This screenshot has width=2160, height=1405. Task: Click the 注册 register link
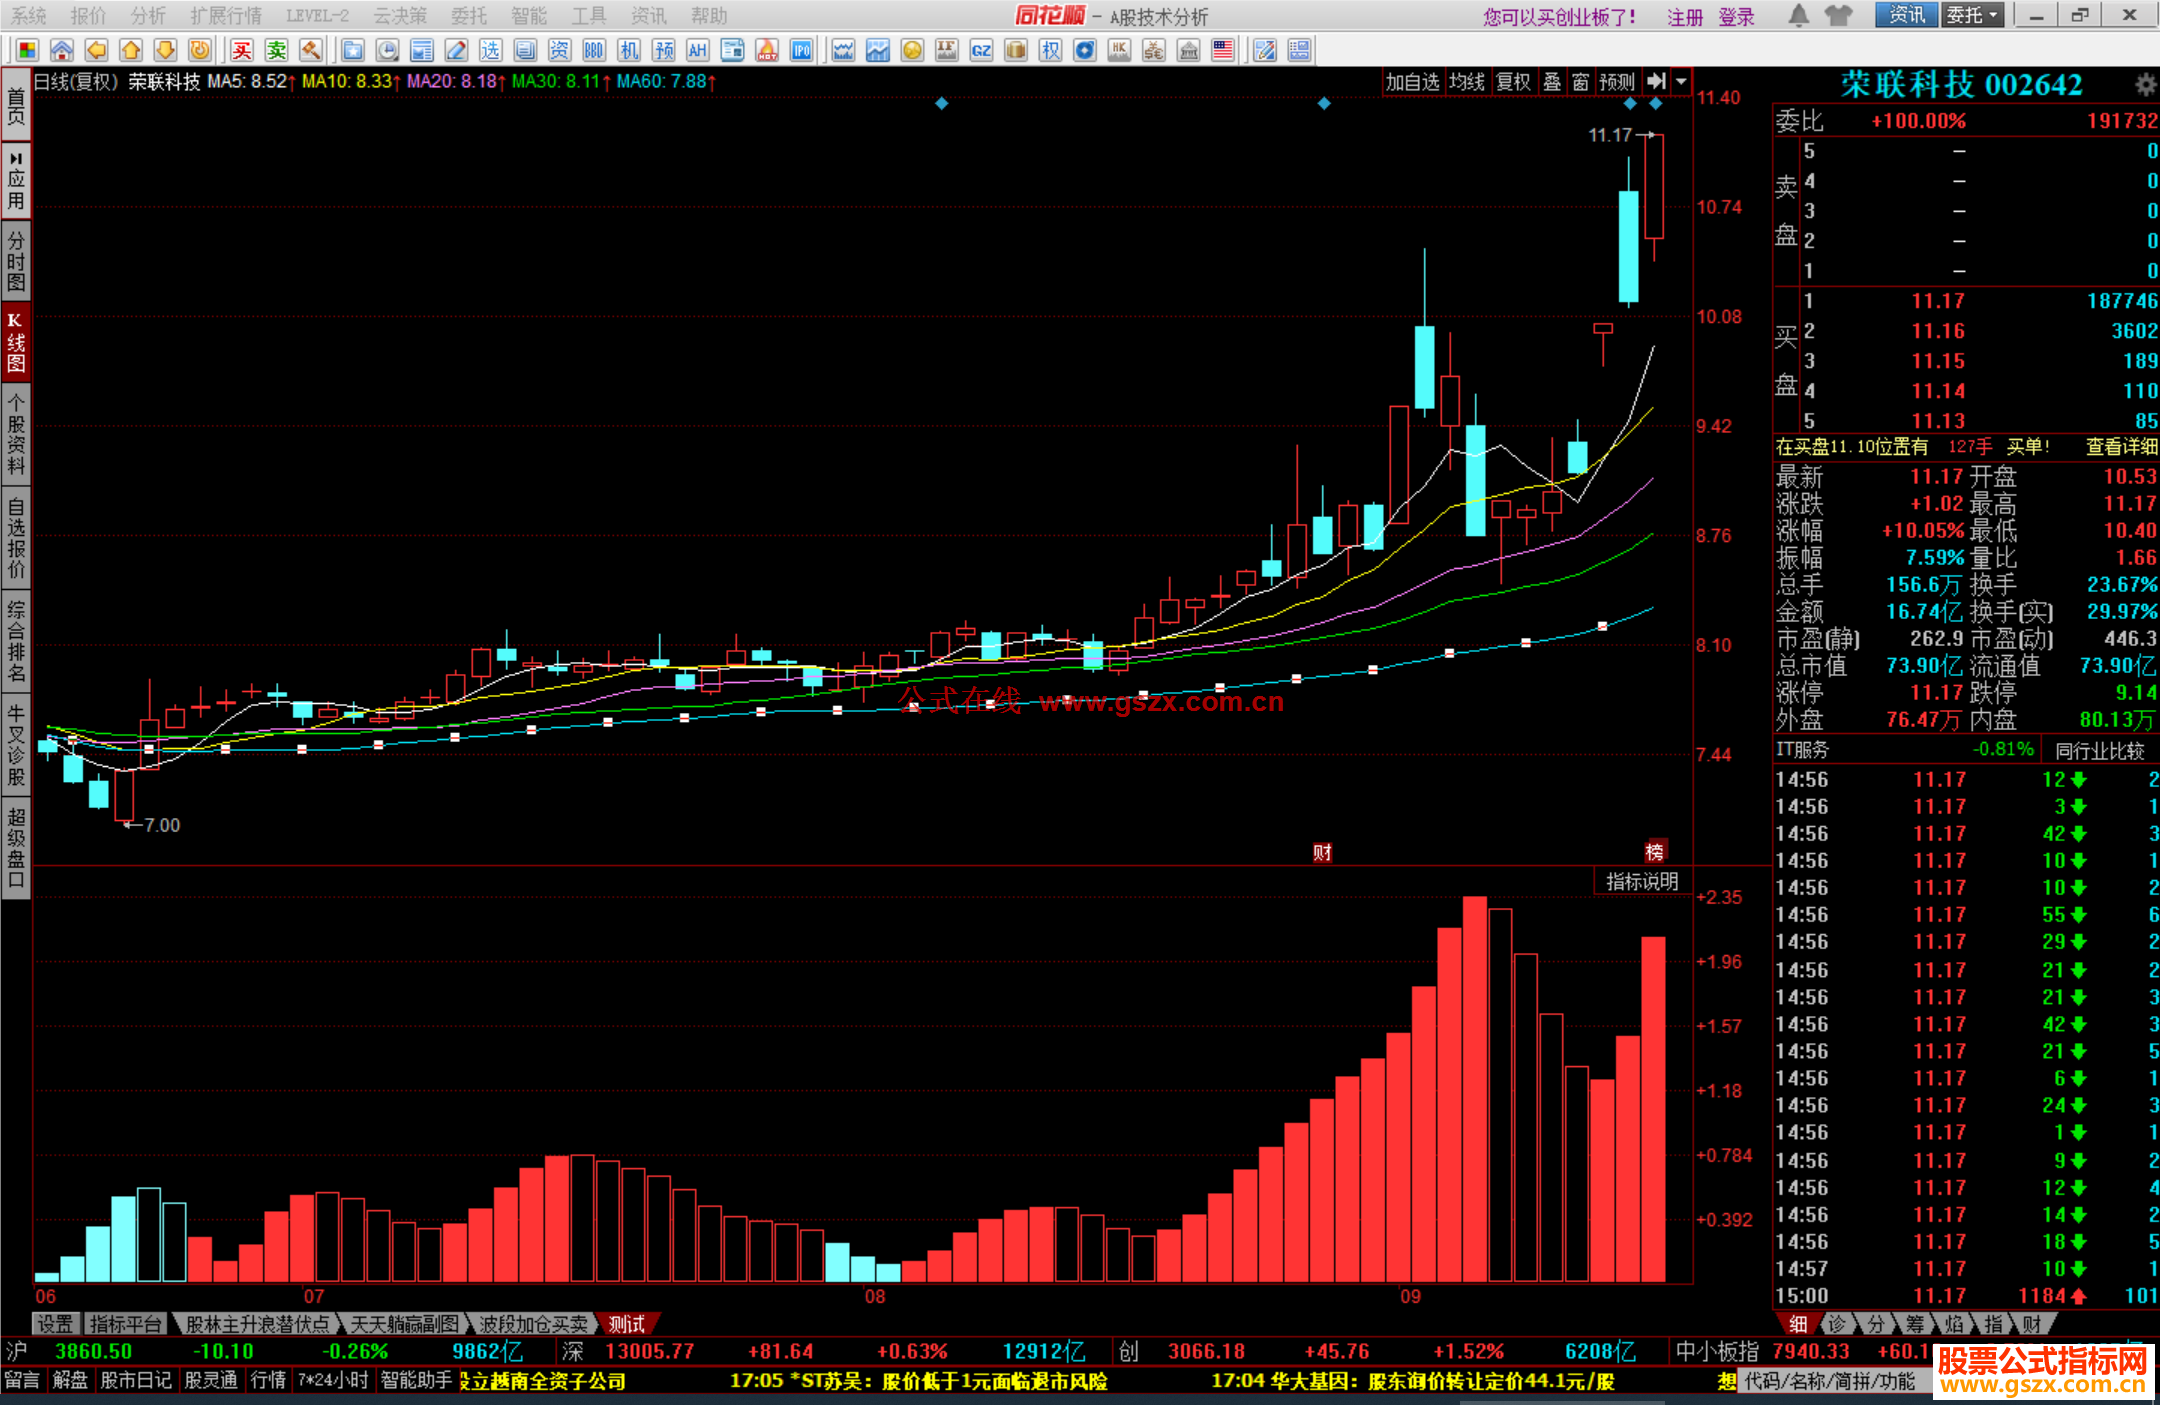point(1685,17)
